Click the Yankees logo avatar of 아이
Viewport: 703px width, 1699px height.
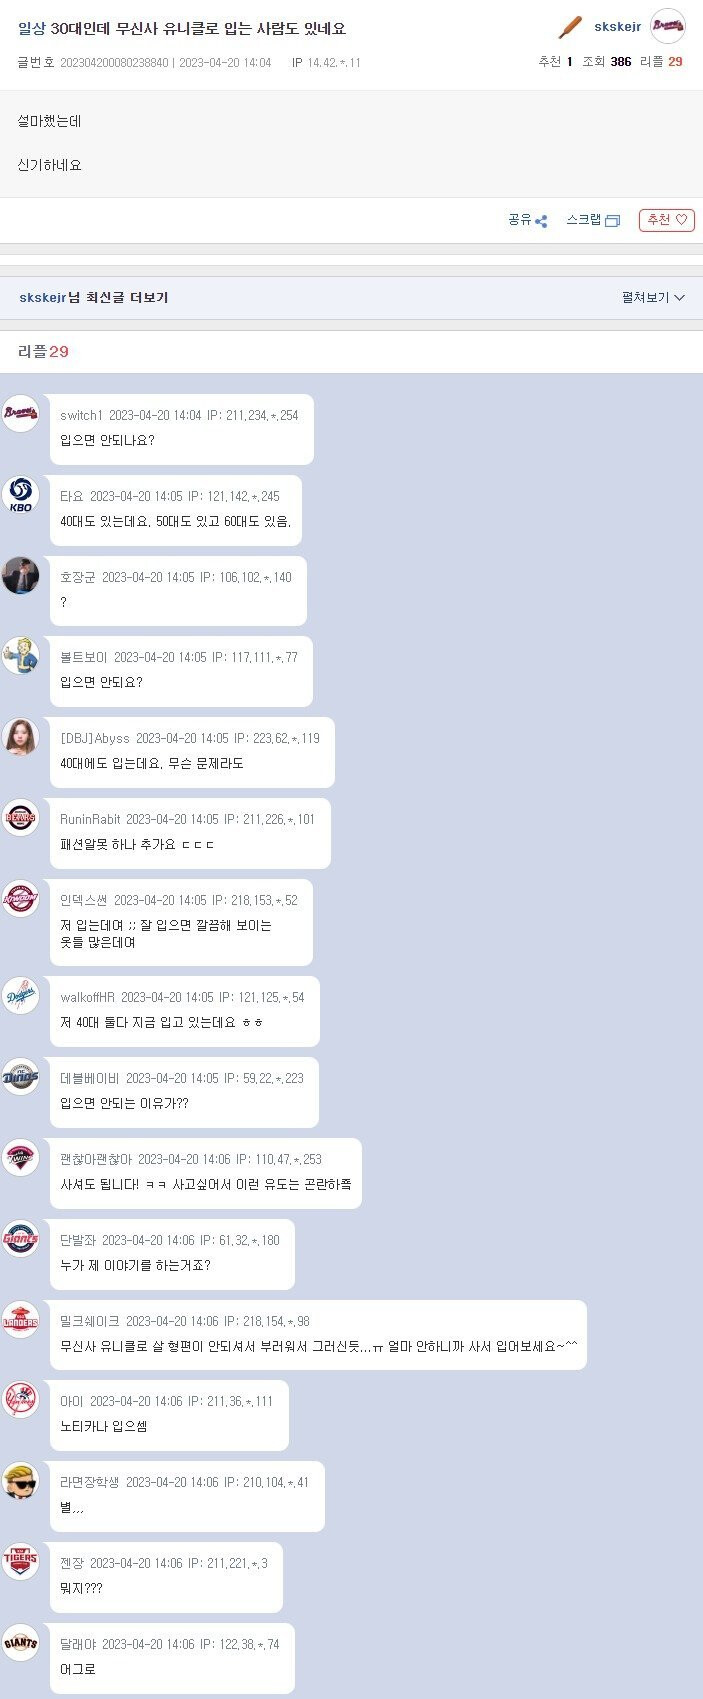(x=20, y=1400)
